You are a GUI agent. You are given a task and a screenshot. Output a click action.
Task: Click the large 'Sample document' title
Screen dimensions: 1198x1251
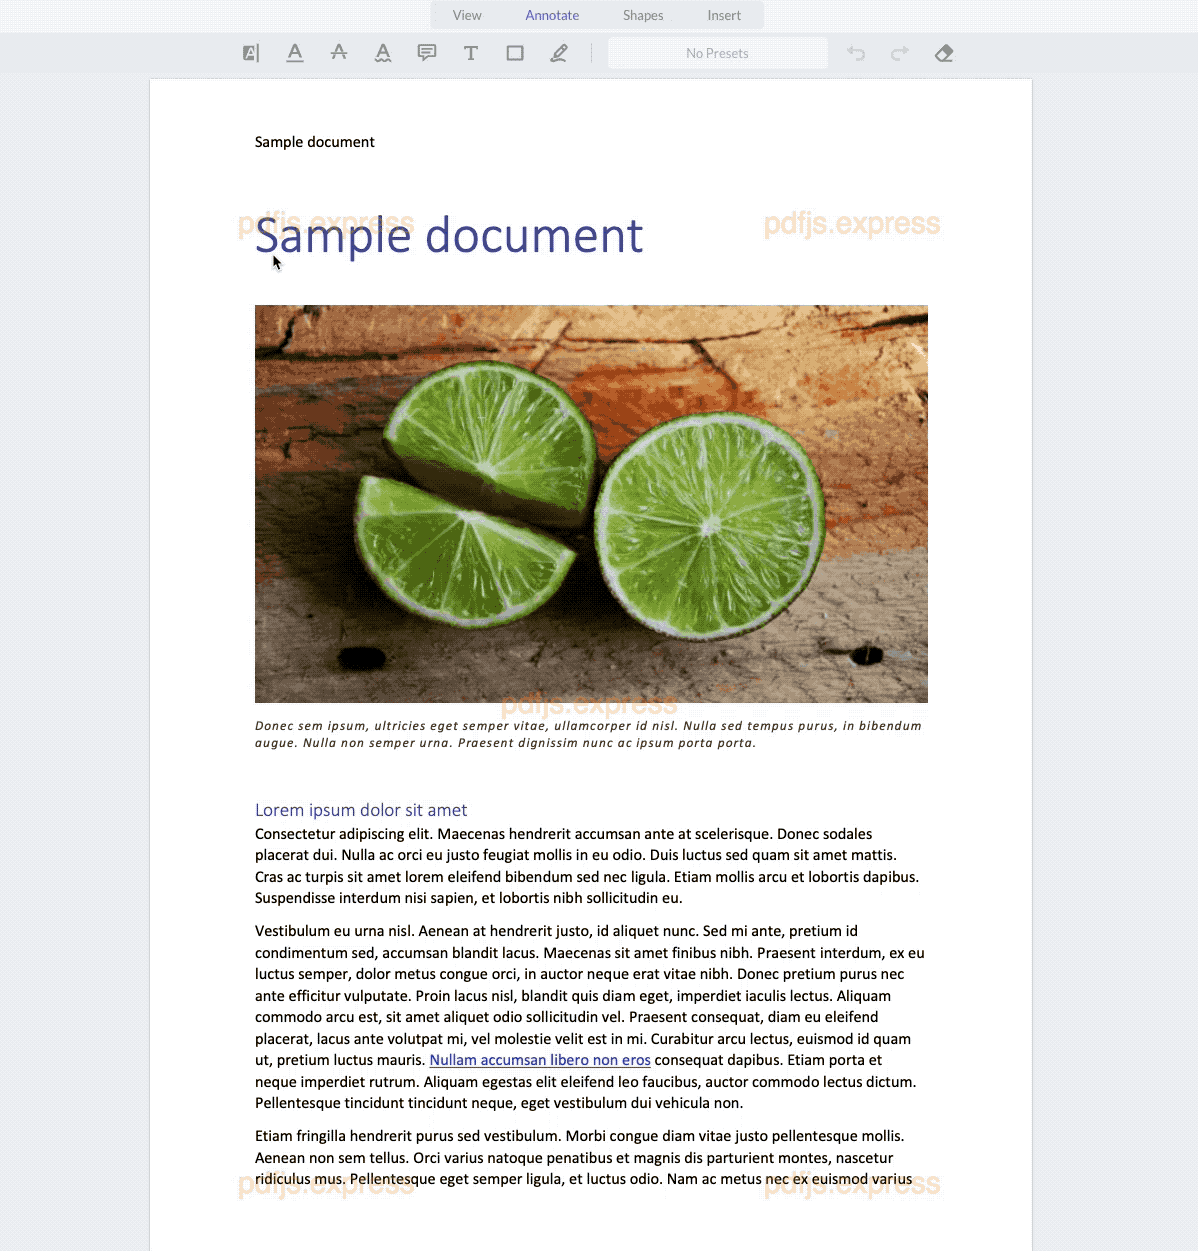point(449,236)
